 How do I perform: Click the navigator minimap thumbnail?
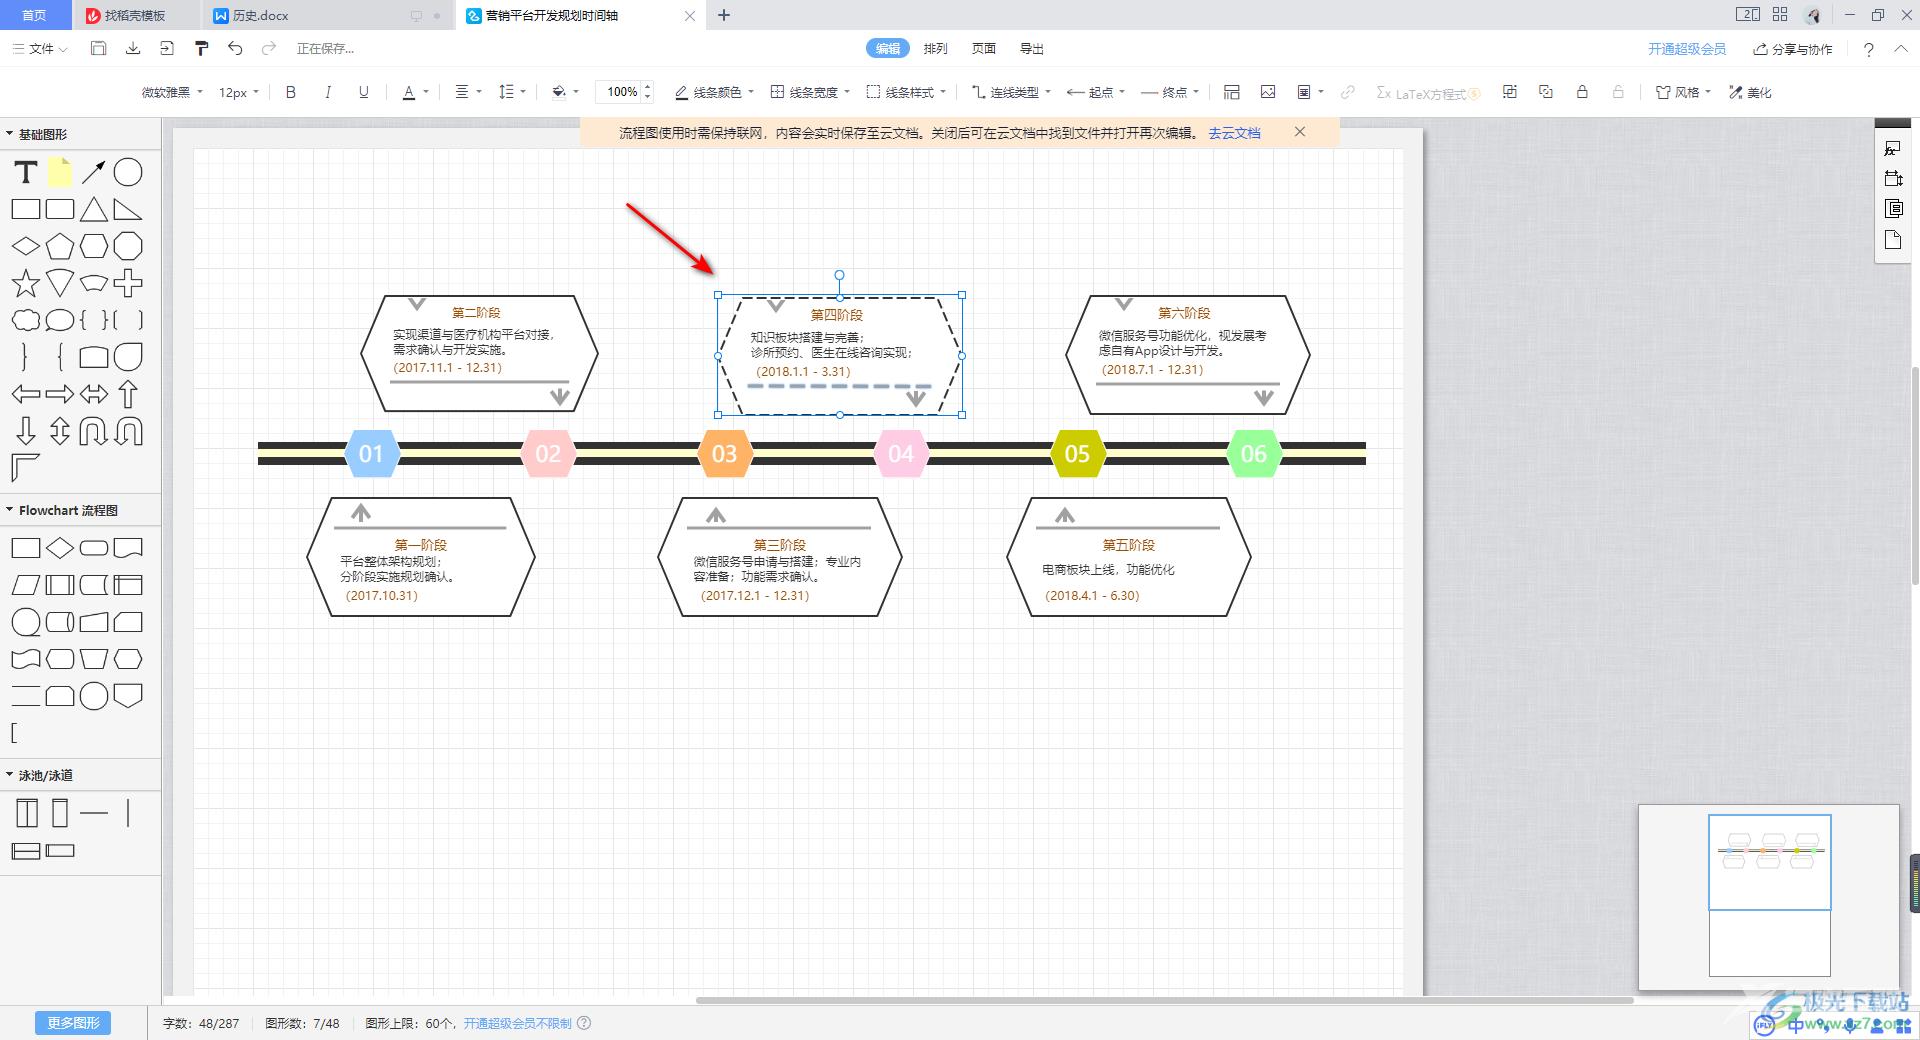(1769, 893)
